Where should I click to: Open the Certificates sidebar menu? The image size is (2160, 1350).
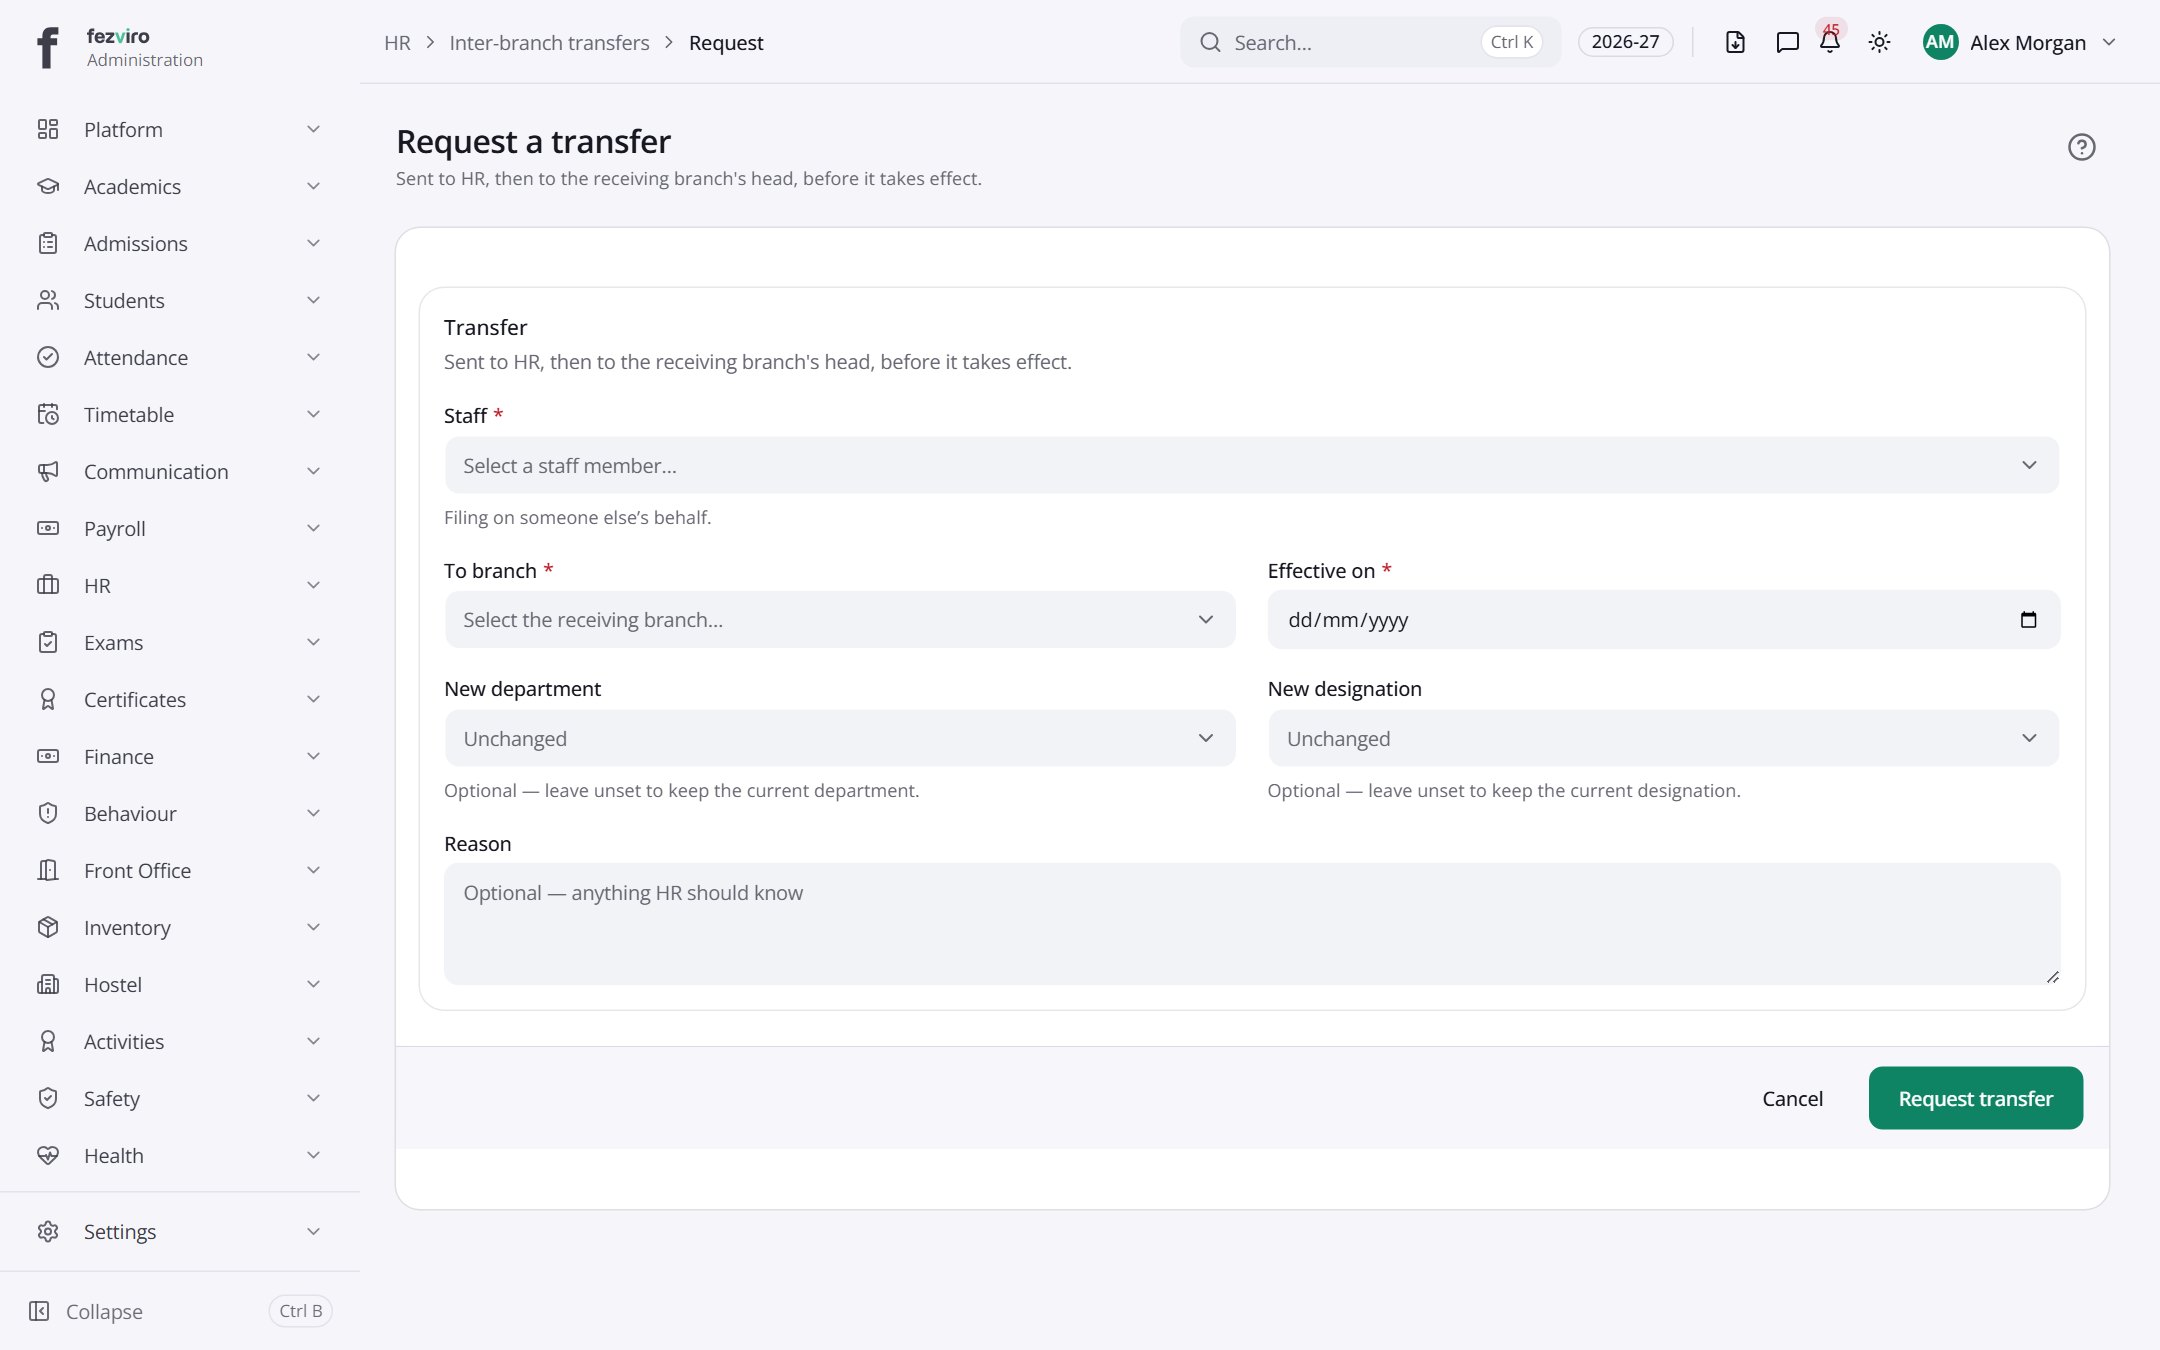180,699
